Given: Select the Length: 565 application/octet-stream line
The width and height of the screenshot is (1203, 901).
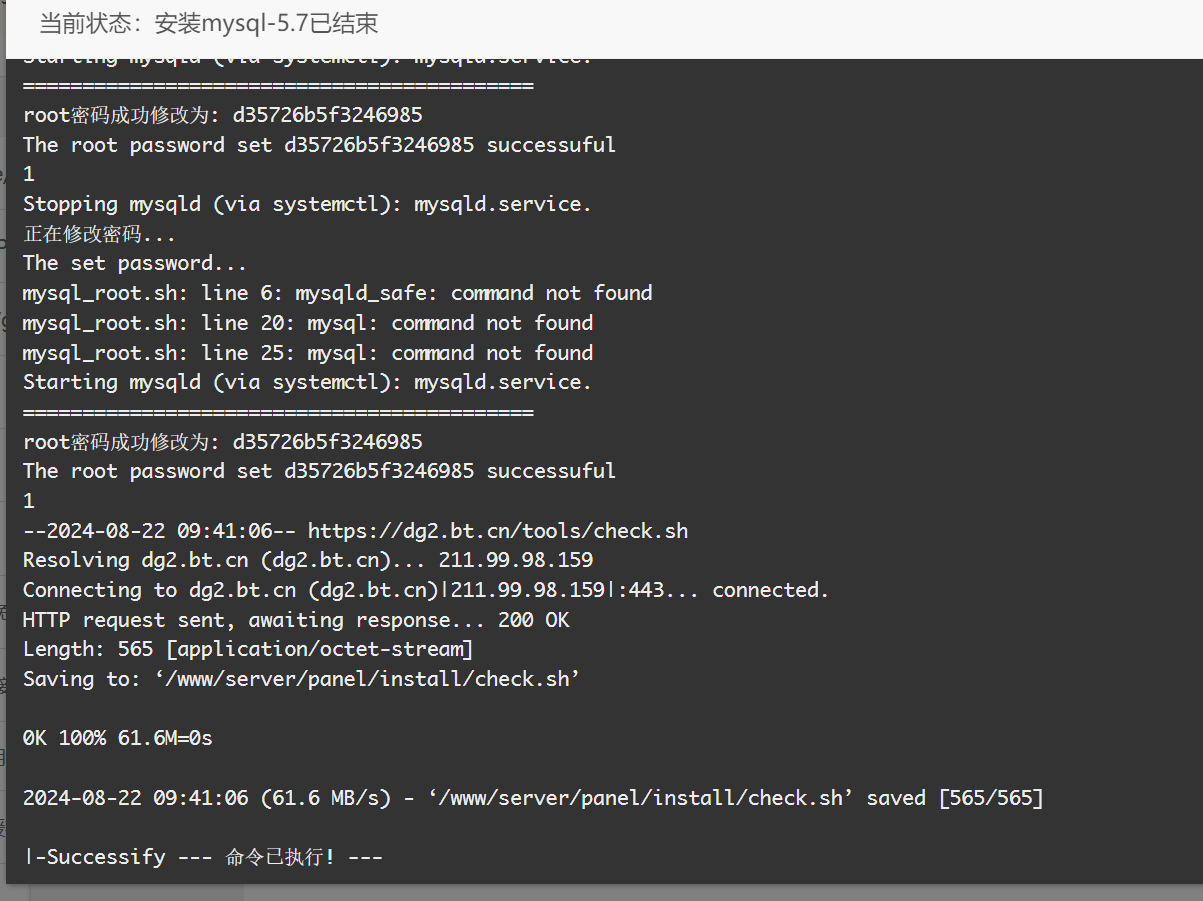Looking at the screenshot, I should tap(248, 650).
